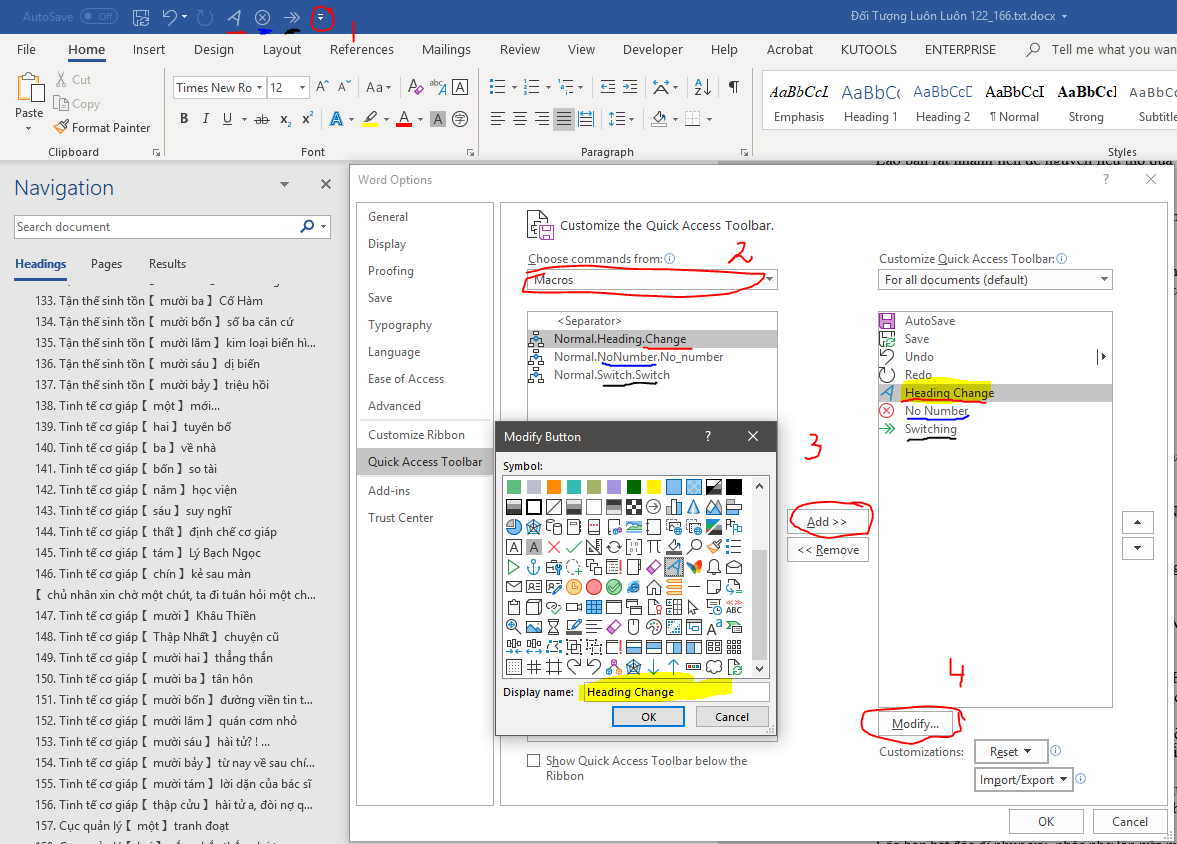Click the Display name text field
This screenshot has width=1177, height=844.
click(x=676, y=692)
